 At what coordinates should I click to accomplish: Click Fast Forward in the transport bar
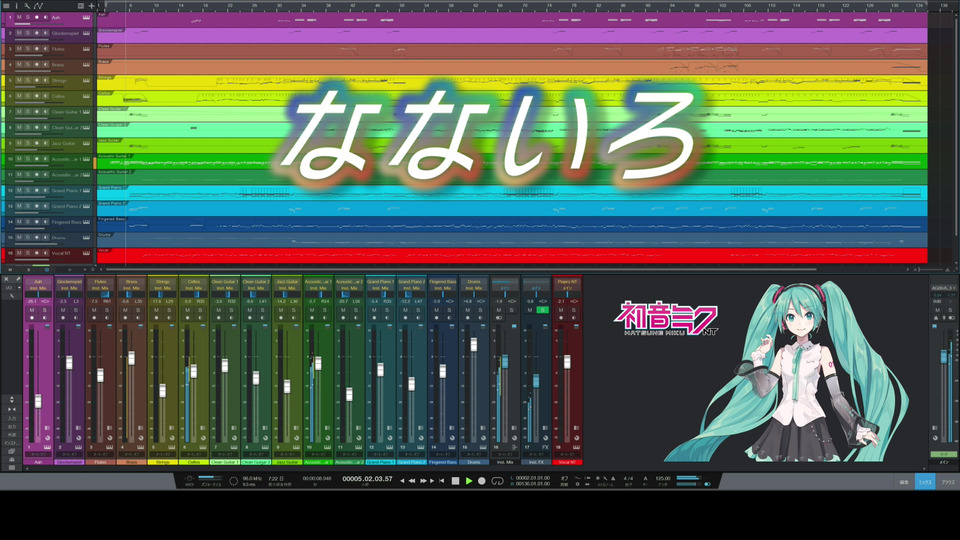coord(422,481)
